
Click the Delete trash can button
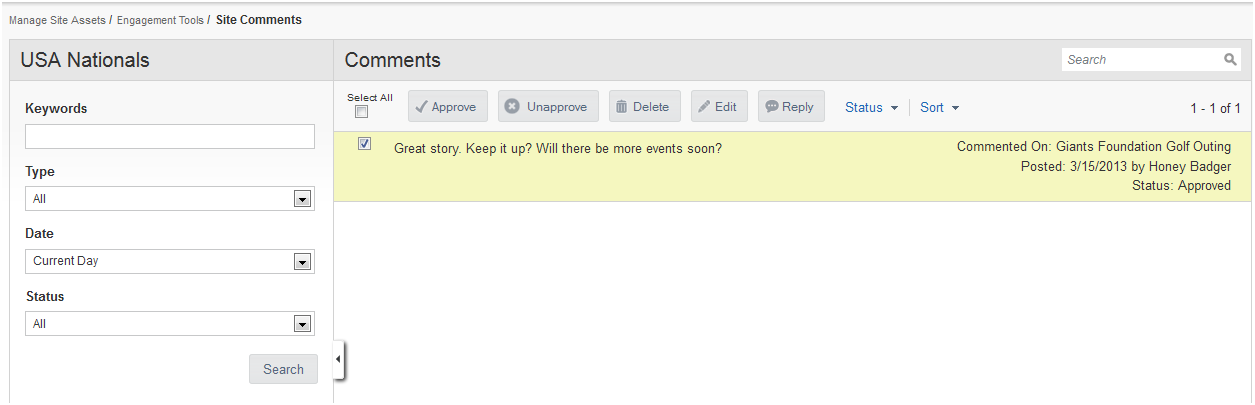(645, 107)
